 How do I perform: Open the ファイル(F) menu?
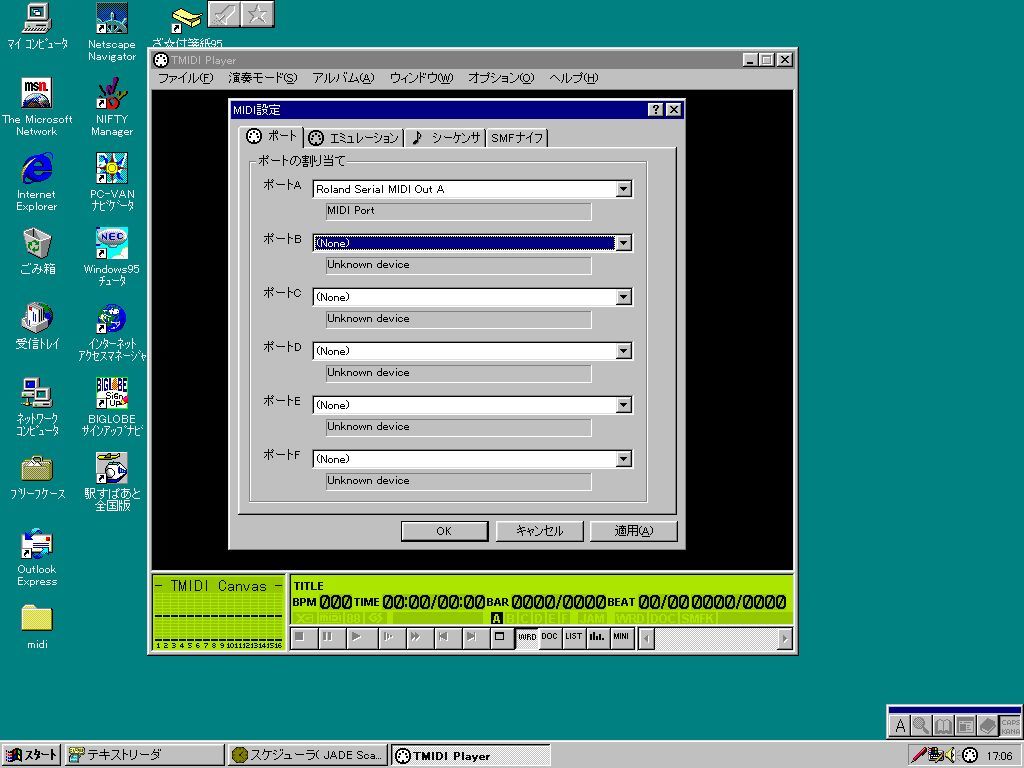click(185, 78)
